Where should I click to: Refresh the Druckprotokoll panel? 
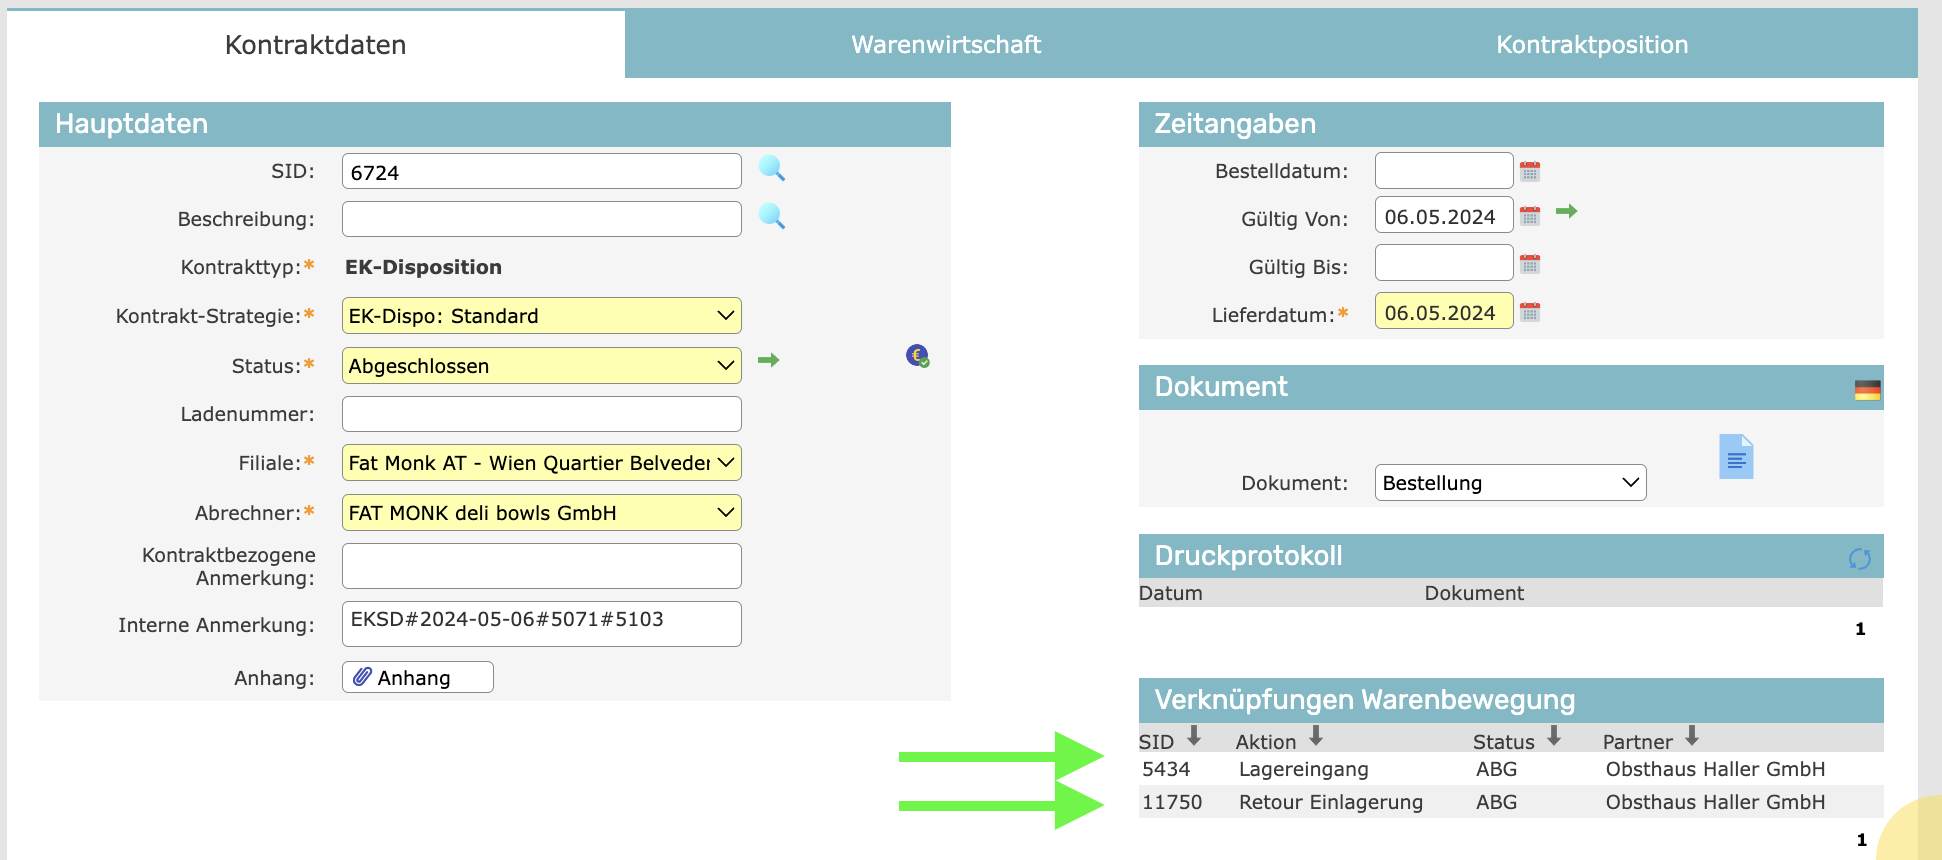(x=1859, y=559)
